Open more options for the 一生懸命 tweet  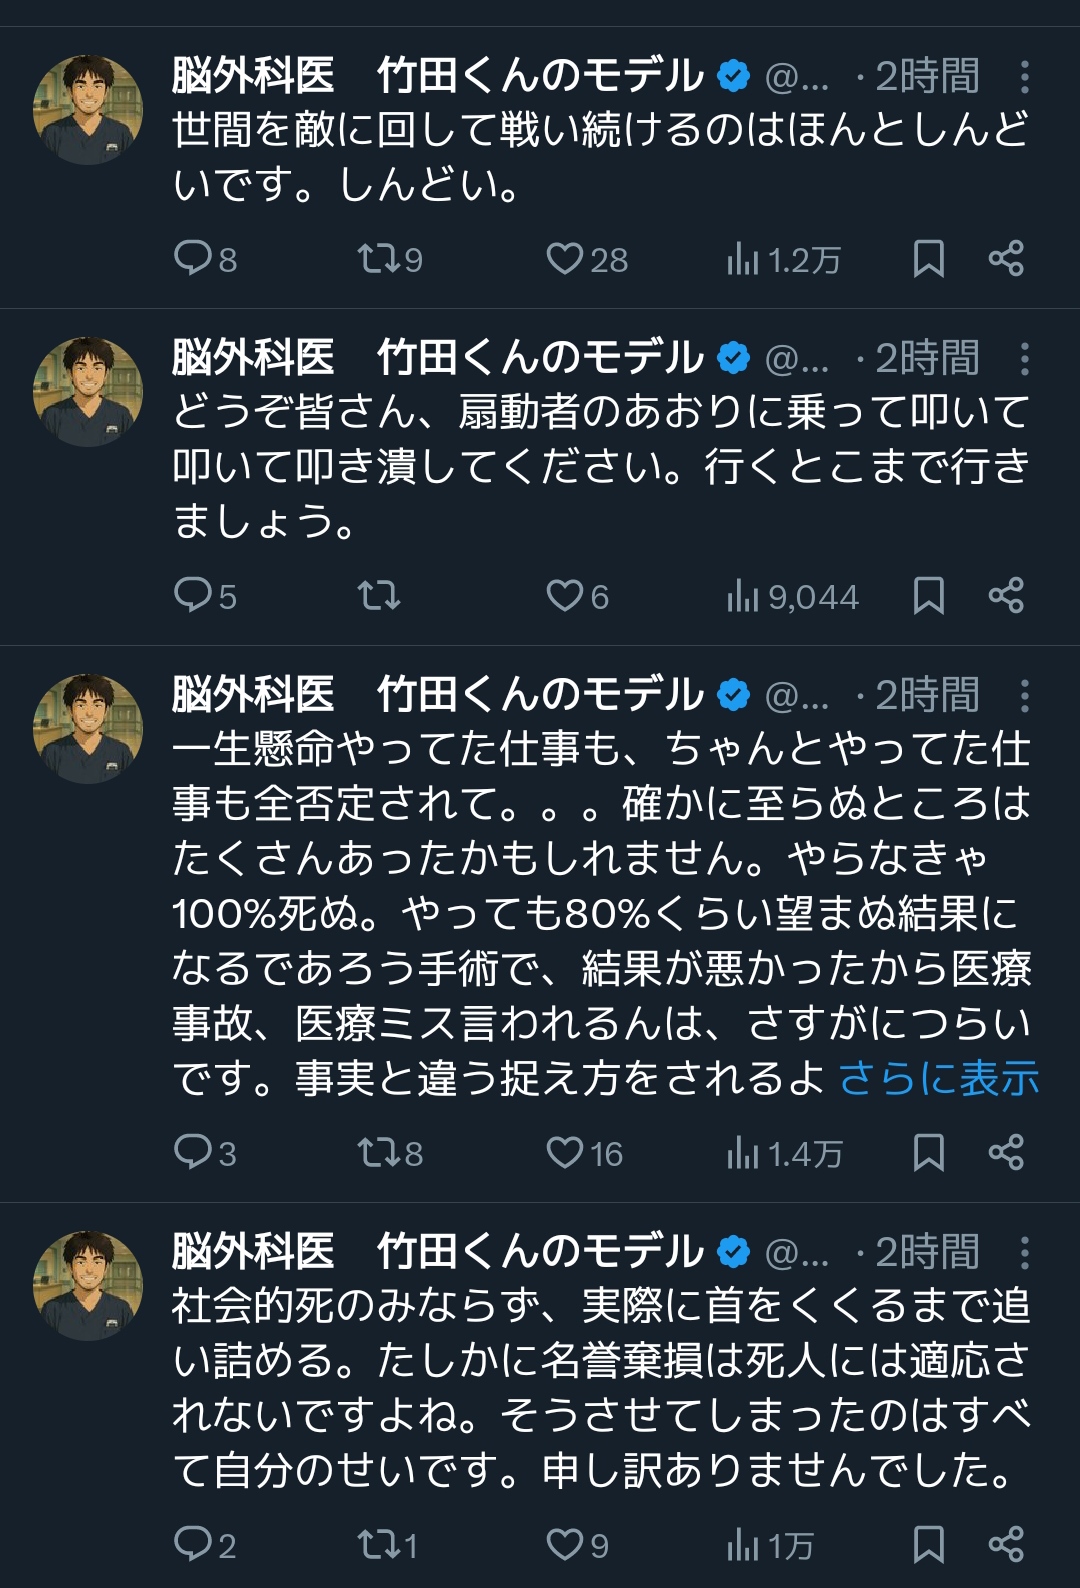(x=1024, y=695)
